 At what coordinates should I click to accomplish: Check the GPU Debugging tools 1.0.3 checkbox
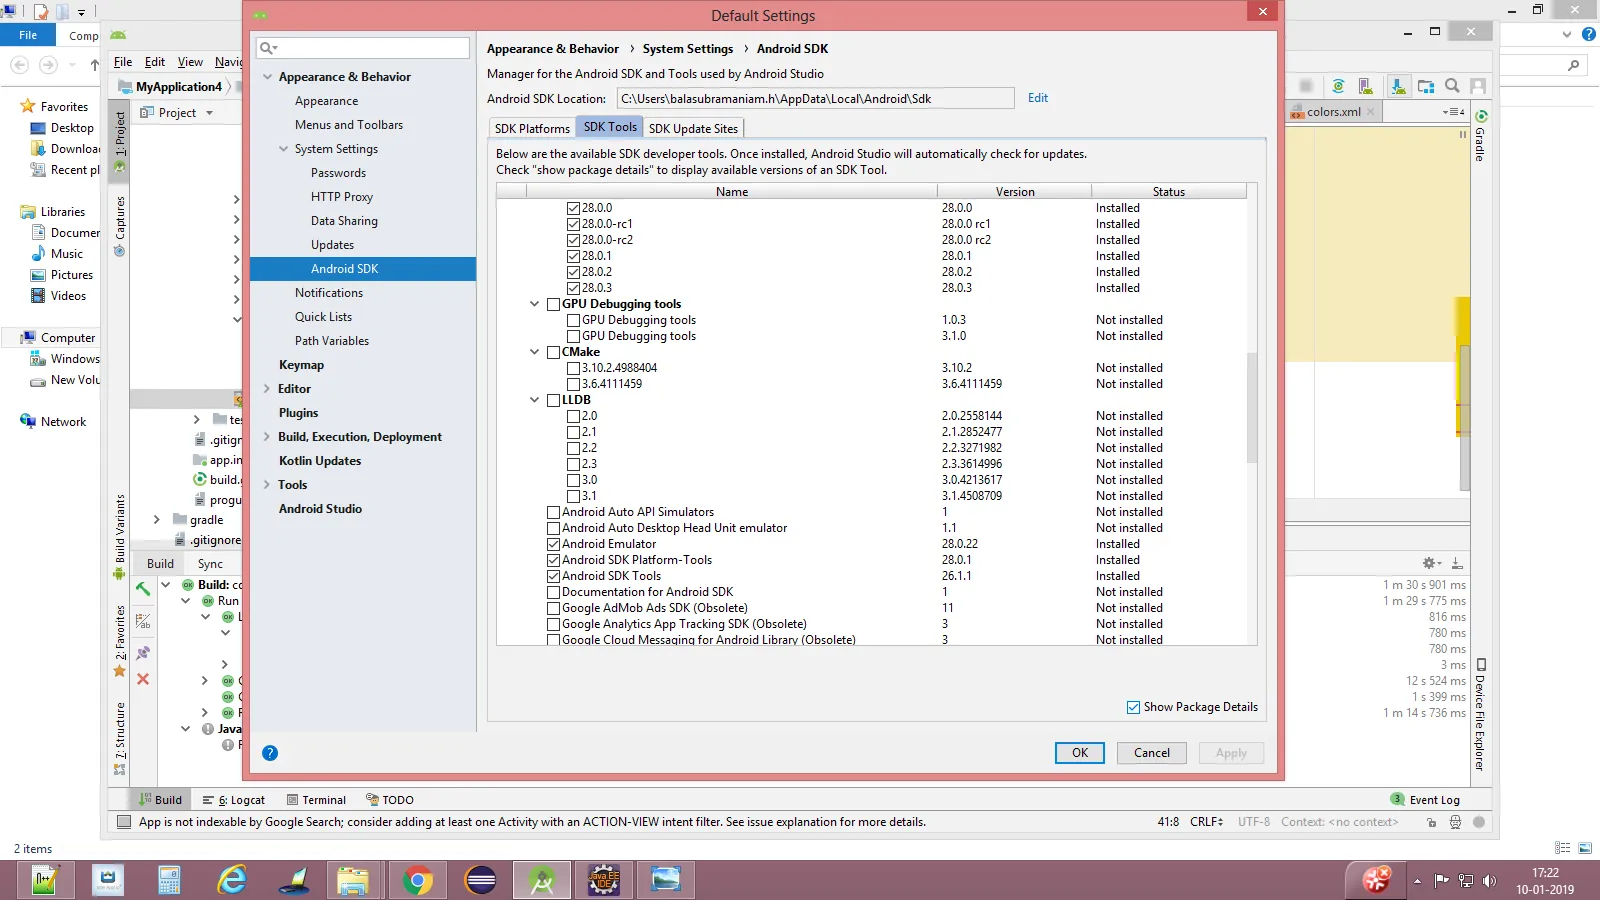[573, 320]
